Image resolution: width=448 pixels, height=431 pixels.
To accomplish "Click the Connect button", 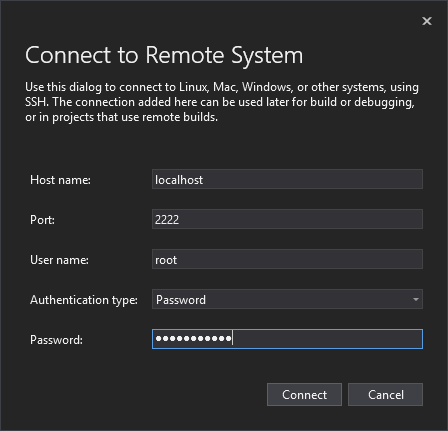I will tap(304, 395).
